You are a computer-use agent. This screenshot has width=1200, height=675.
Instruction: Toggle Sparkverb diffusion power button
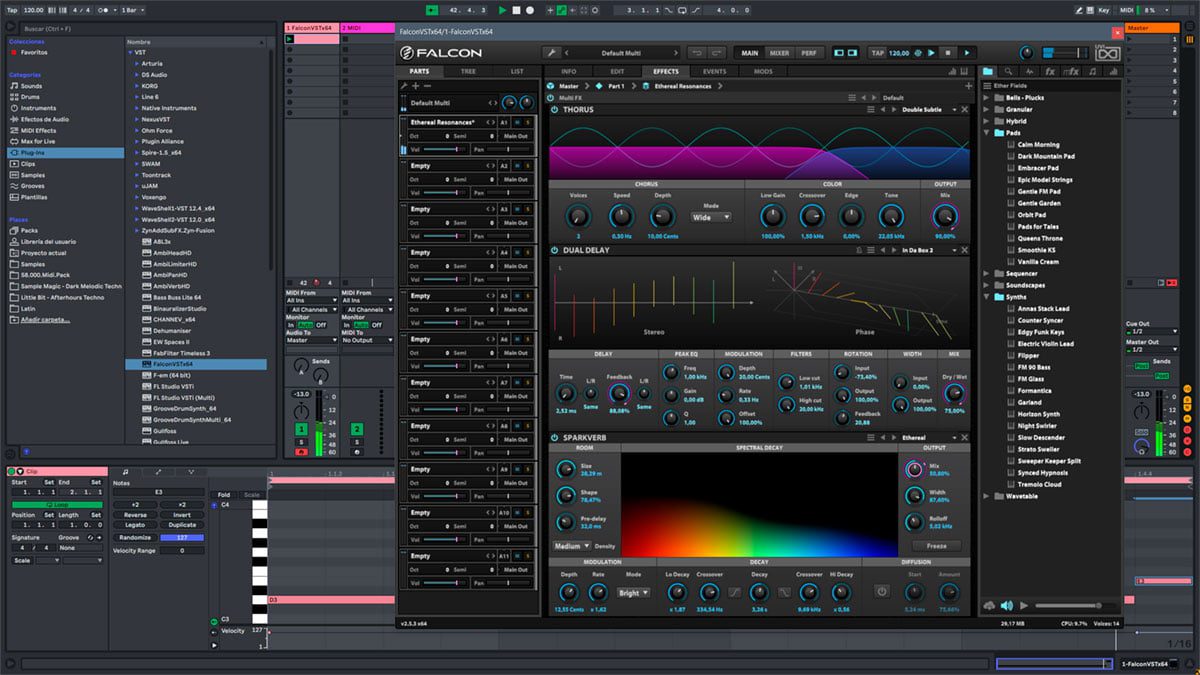tap(881, 591)
